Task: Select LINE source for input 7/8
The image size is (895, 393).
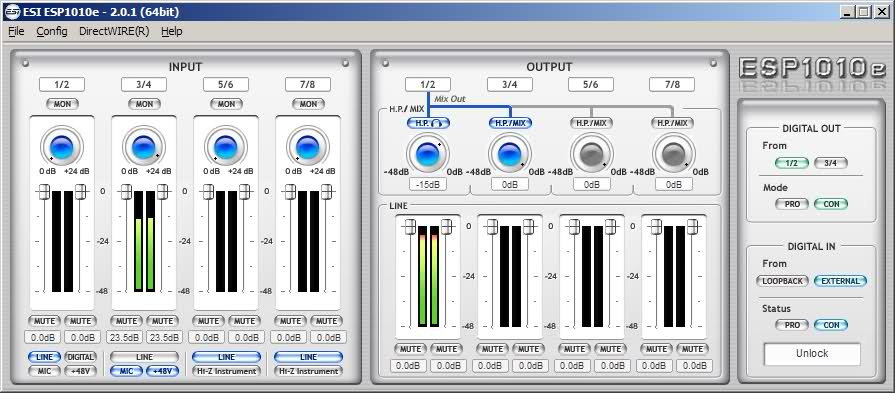Action: coord(308,357)
